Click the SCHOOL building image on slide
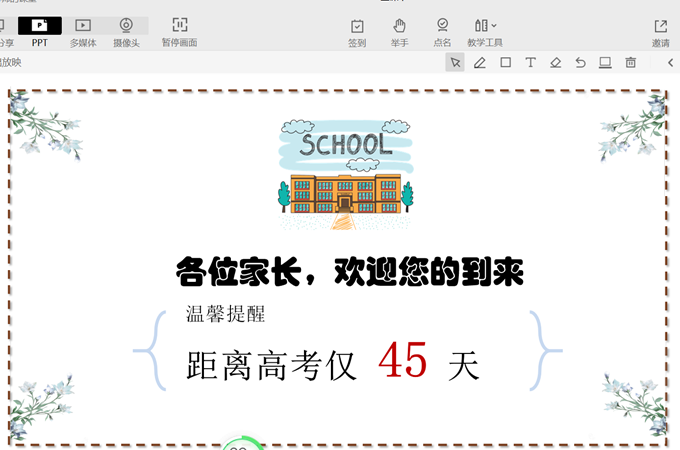Viewport: 680px width, 450px height. click(x=345, y=175)
